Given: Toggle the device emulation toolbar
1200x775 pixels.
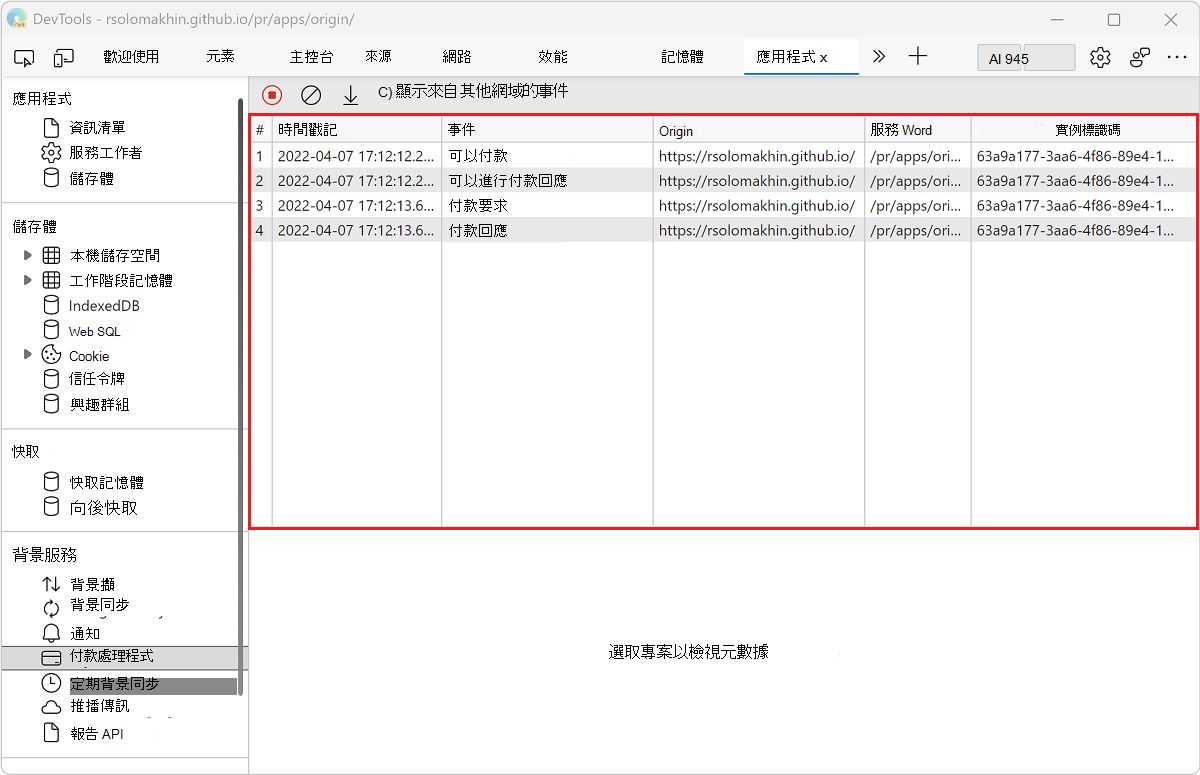Looking at the screenshot, I should [63, 57].
